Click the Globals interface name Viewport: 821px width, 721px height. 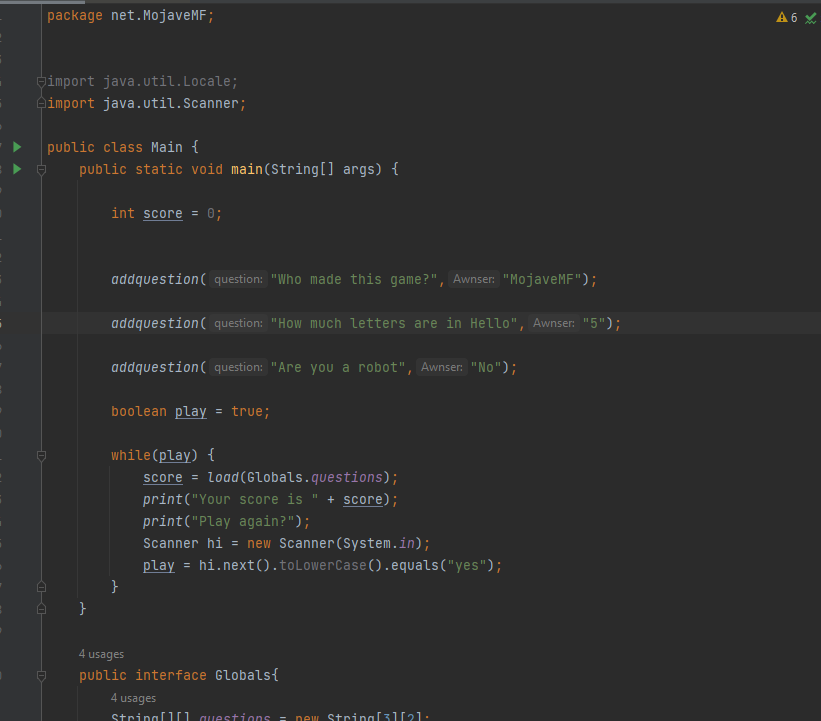(242, 675)
